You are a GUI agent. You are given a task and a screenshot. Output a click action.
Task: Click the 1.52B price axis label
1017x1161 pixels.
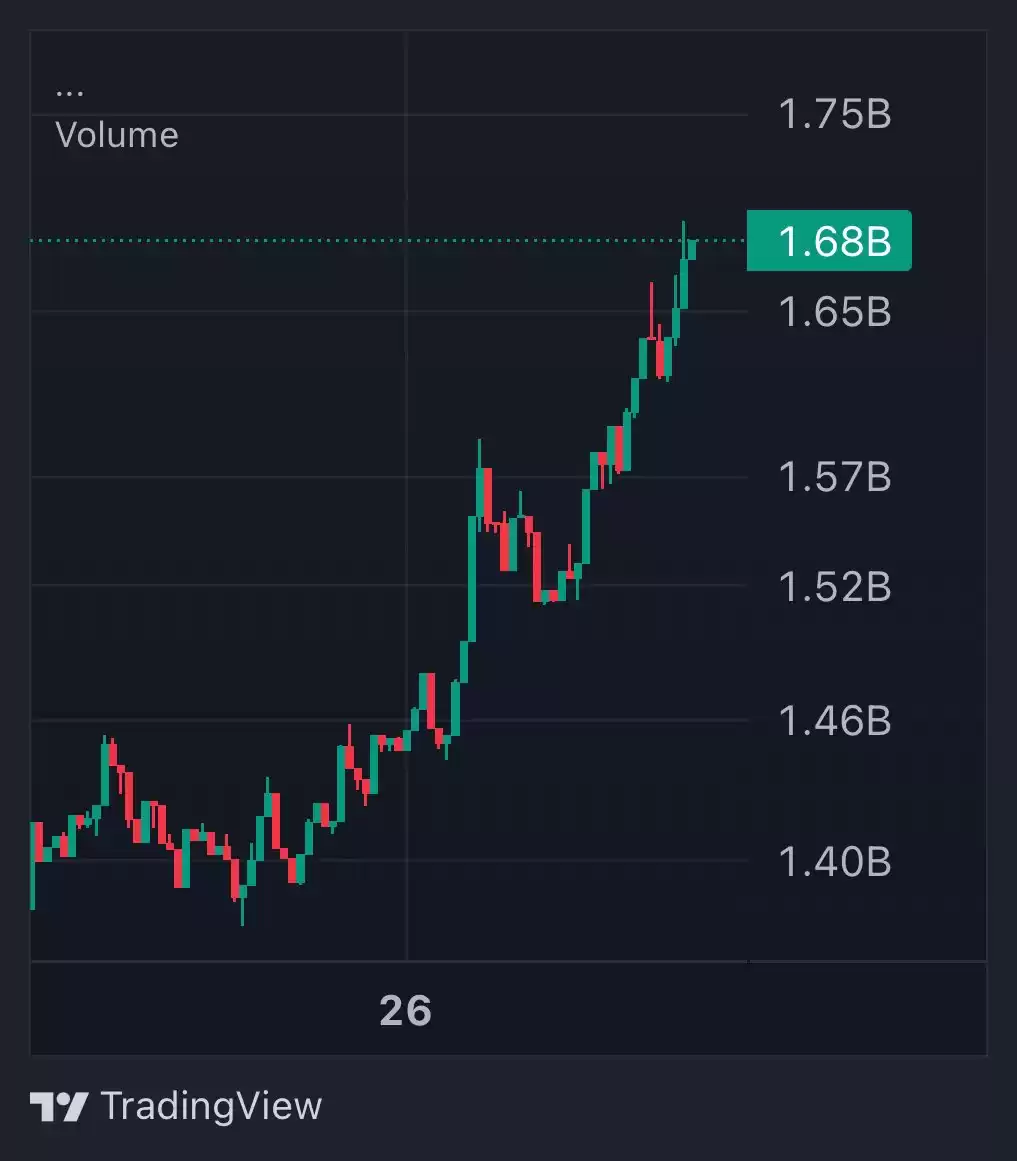click(835, 586)
